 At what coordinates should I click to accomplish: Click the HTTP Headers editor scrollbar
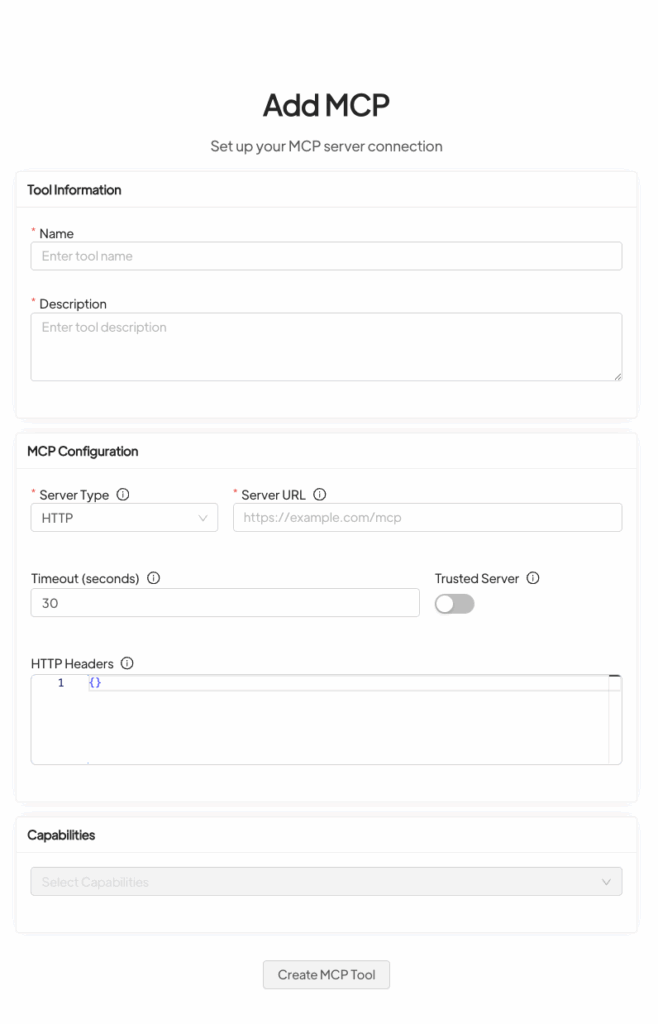pos(615,720)
